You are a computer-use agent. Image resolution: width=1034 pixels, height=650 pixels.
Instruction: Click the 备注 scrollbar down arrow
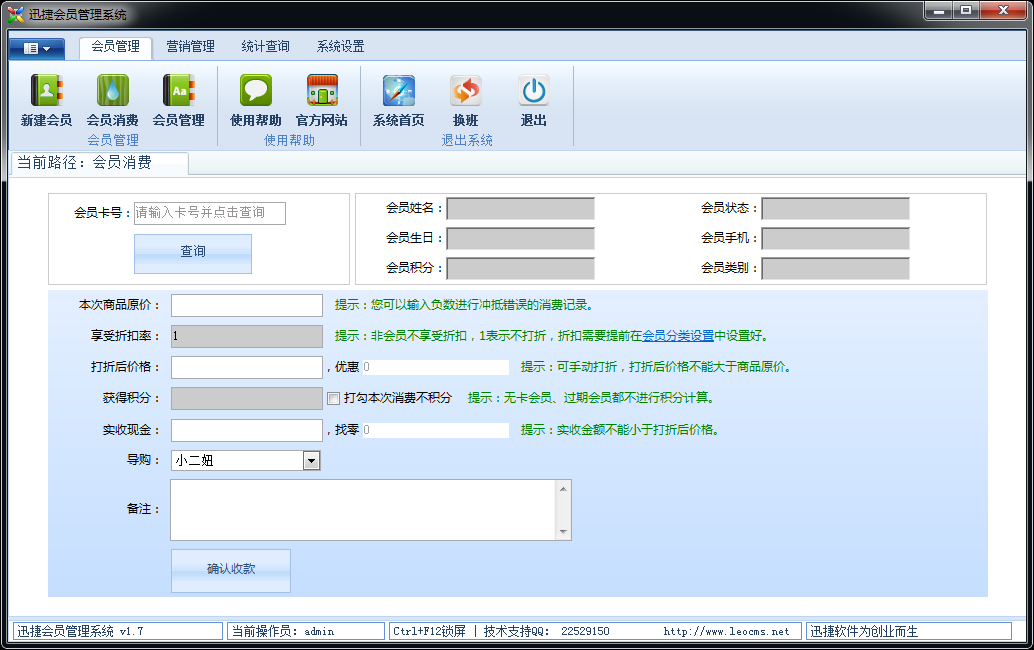(x=563, y=532)
